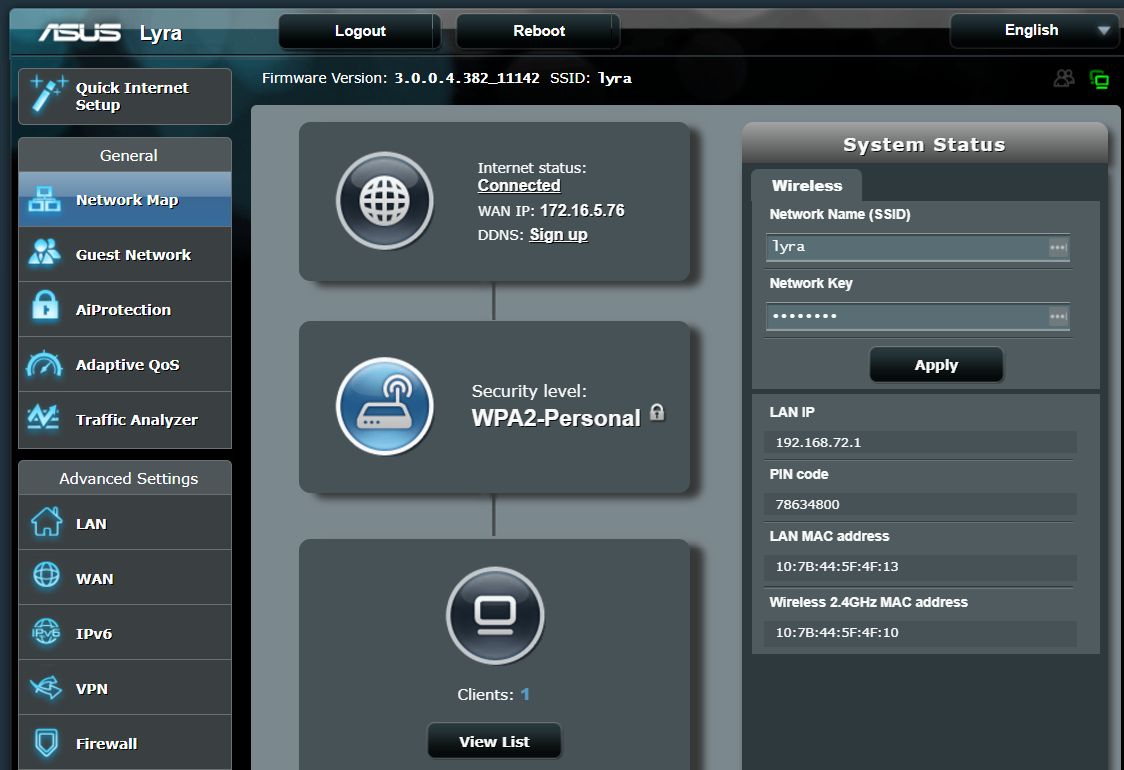Click the Reboot button
Viewport: 1124px width, 770px height.
(538, 31)
